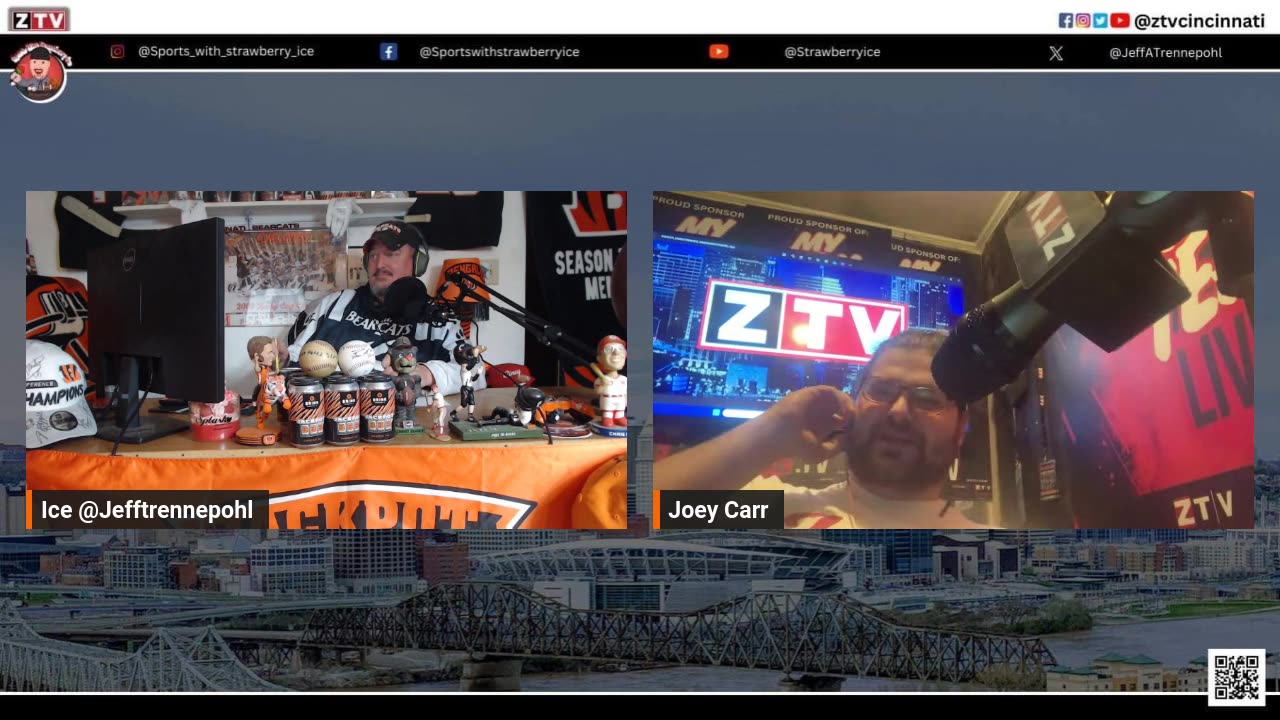1280x720 pixels.
Task: Click the YouTube icon beside @Strawberryice
Action: tap(719, 52)
